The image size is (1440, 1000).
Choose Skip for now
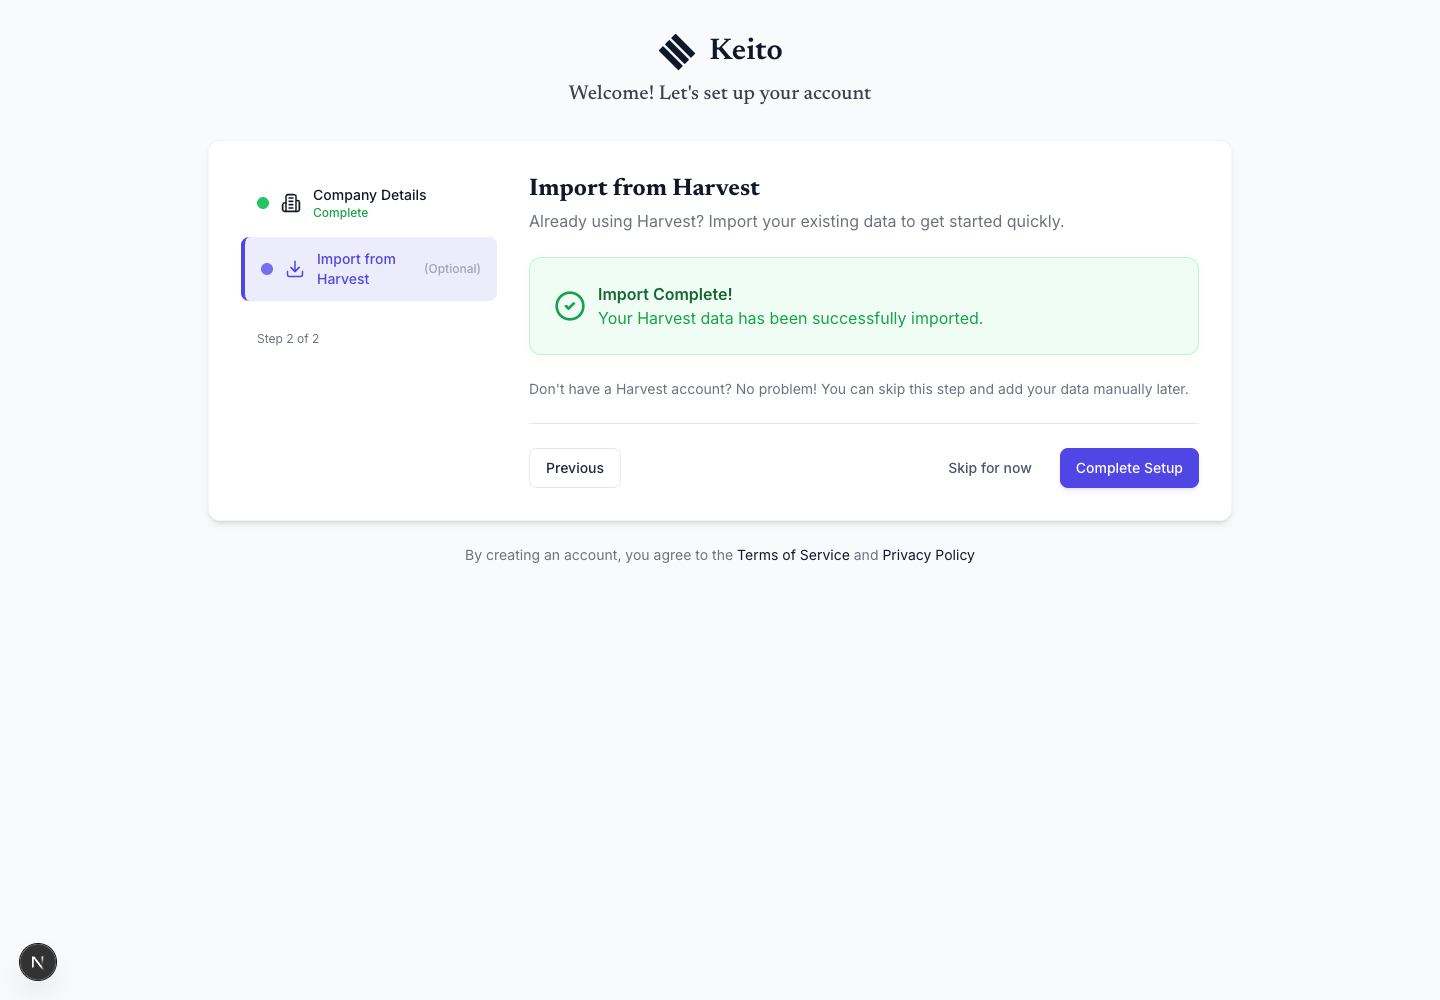(x=990, y=468)
